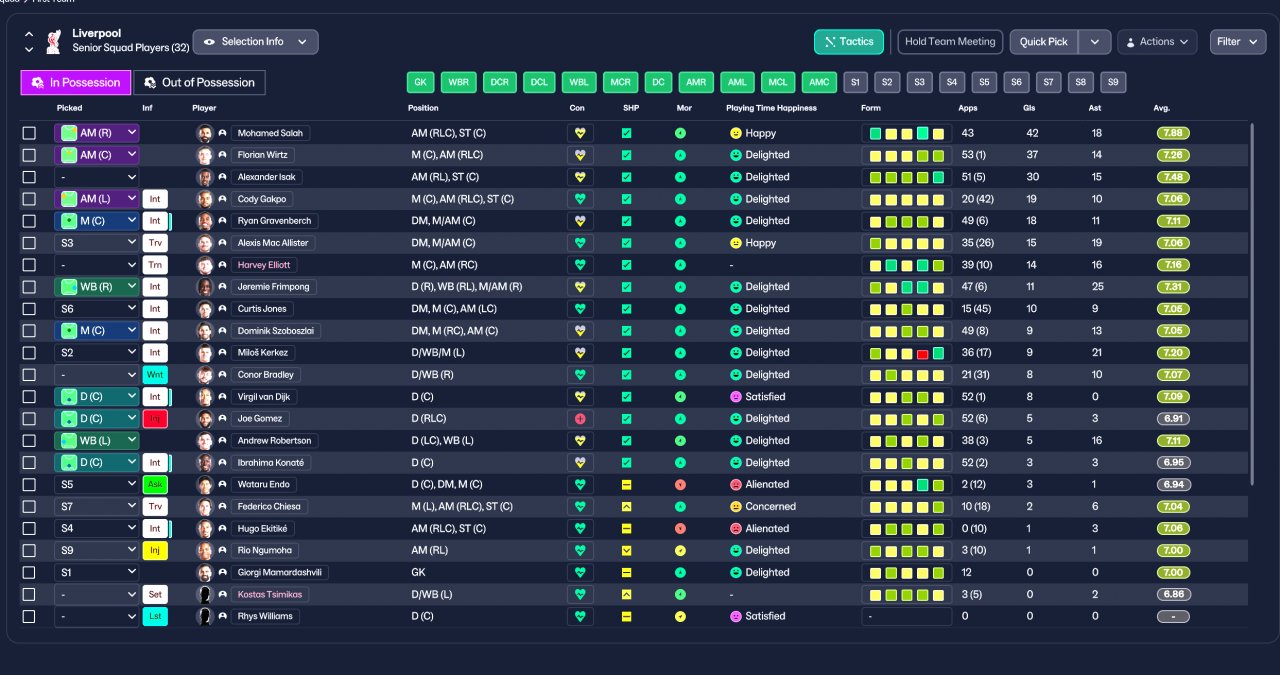Click the Hold Team Meeting button
Image resolution: width=1280 pixels, height=675 pixels.
point(950,42)
